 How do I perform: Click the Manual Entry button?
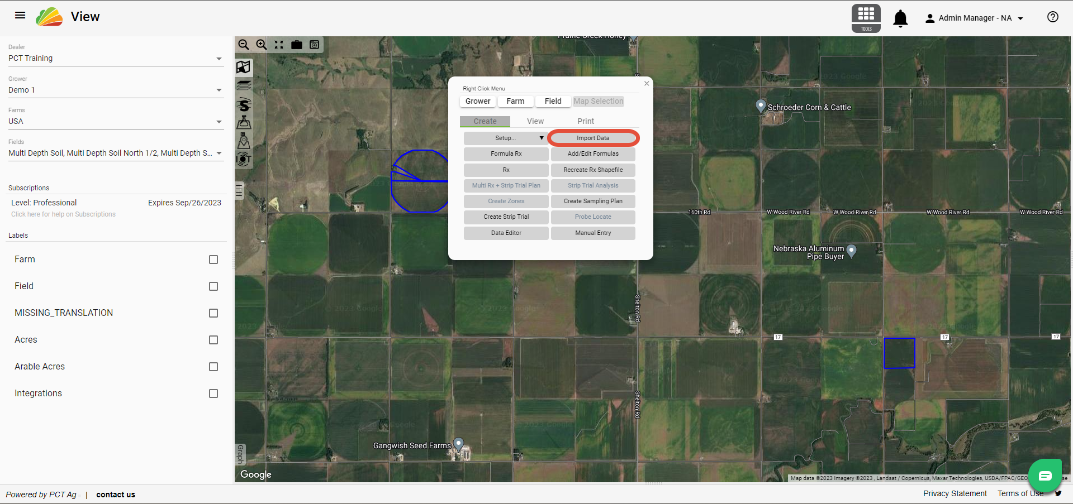click(x=593, y=233)
